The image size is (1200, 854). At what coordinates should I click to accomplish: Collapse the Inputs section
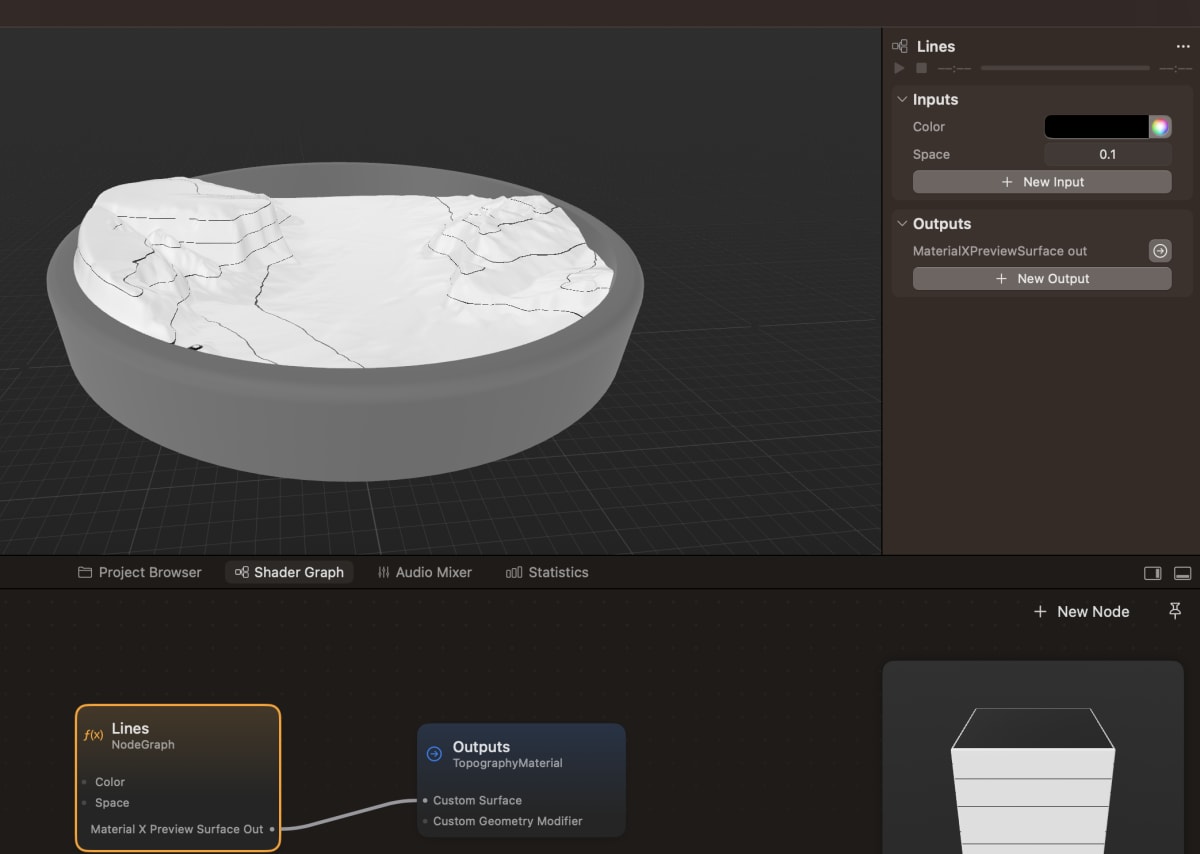(x=902, y=100)
